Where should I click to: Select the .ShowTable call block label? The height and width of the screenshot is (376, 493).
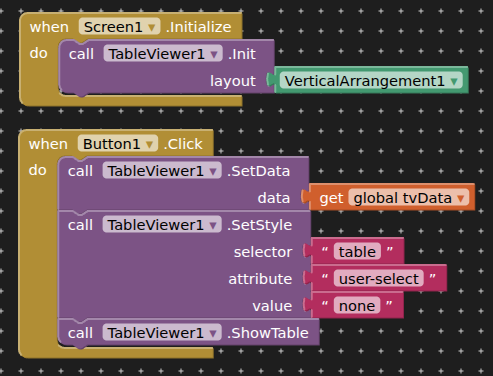[x=268, y=333]
